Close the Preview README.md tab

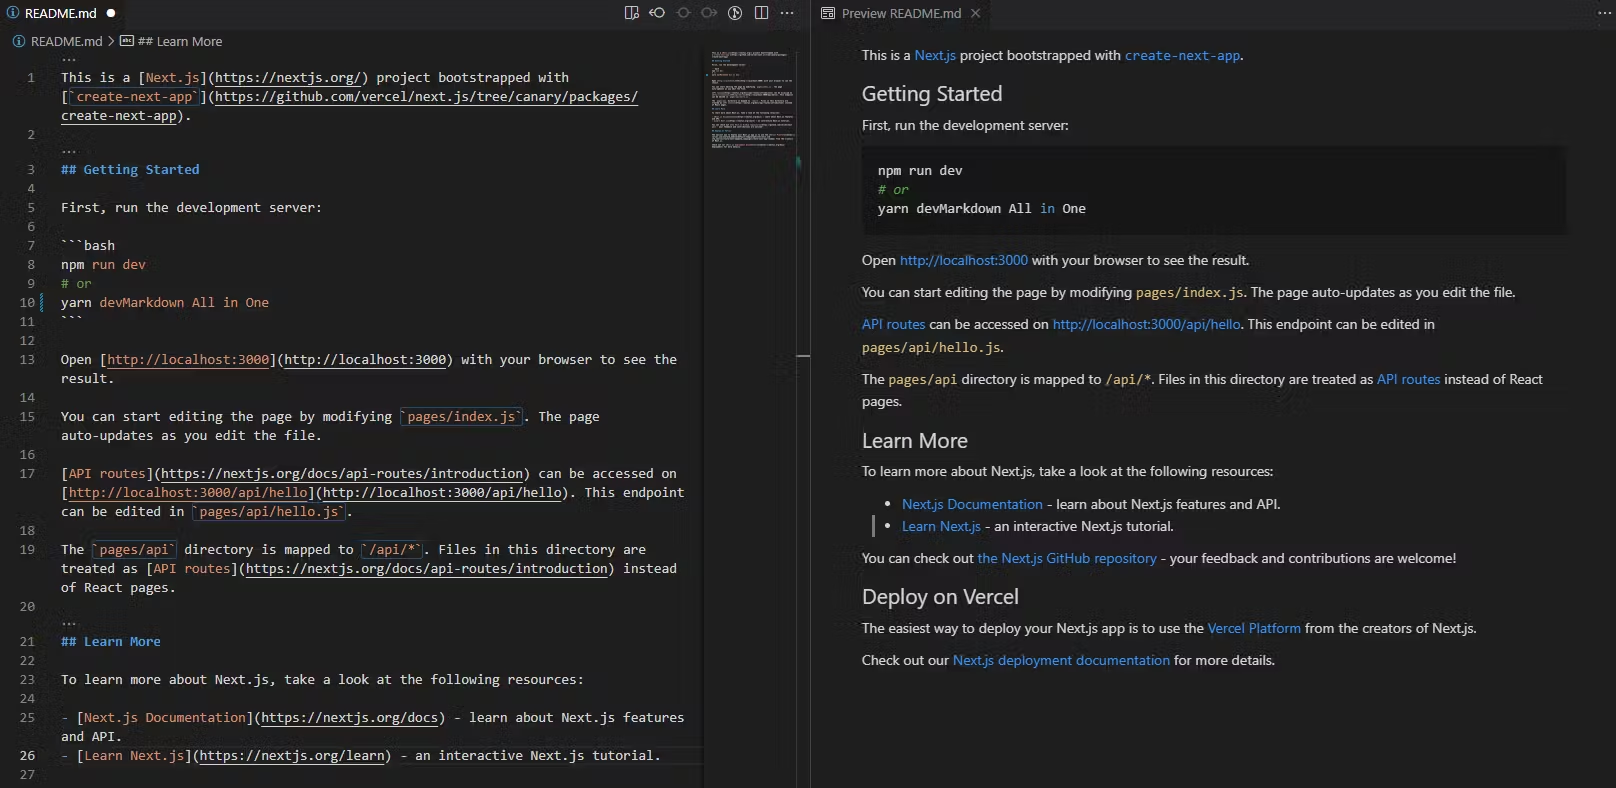(975, 13)
